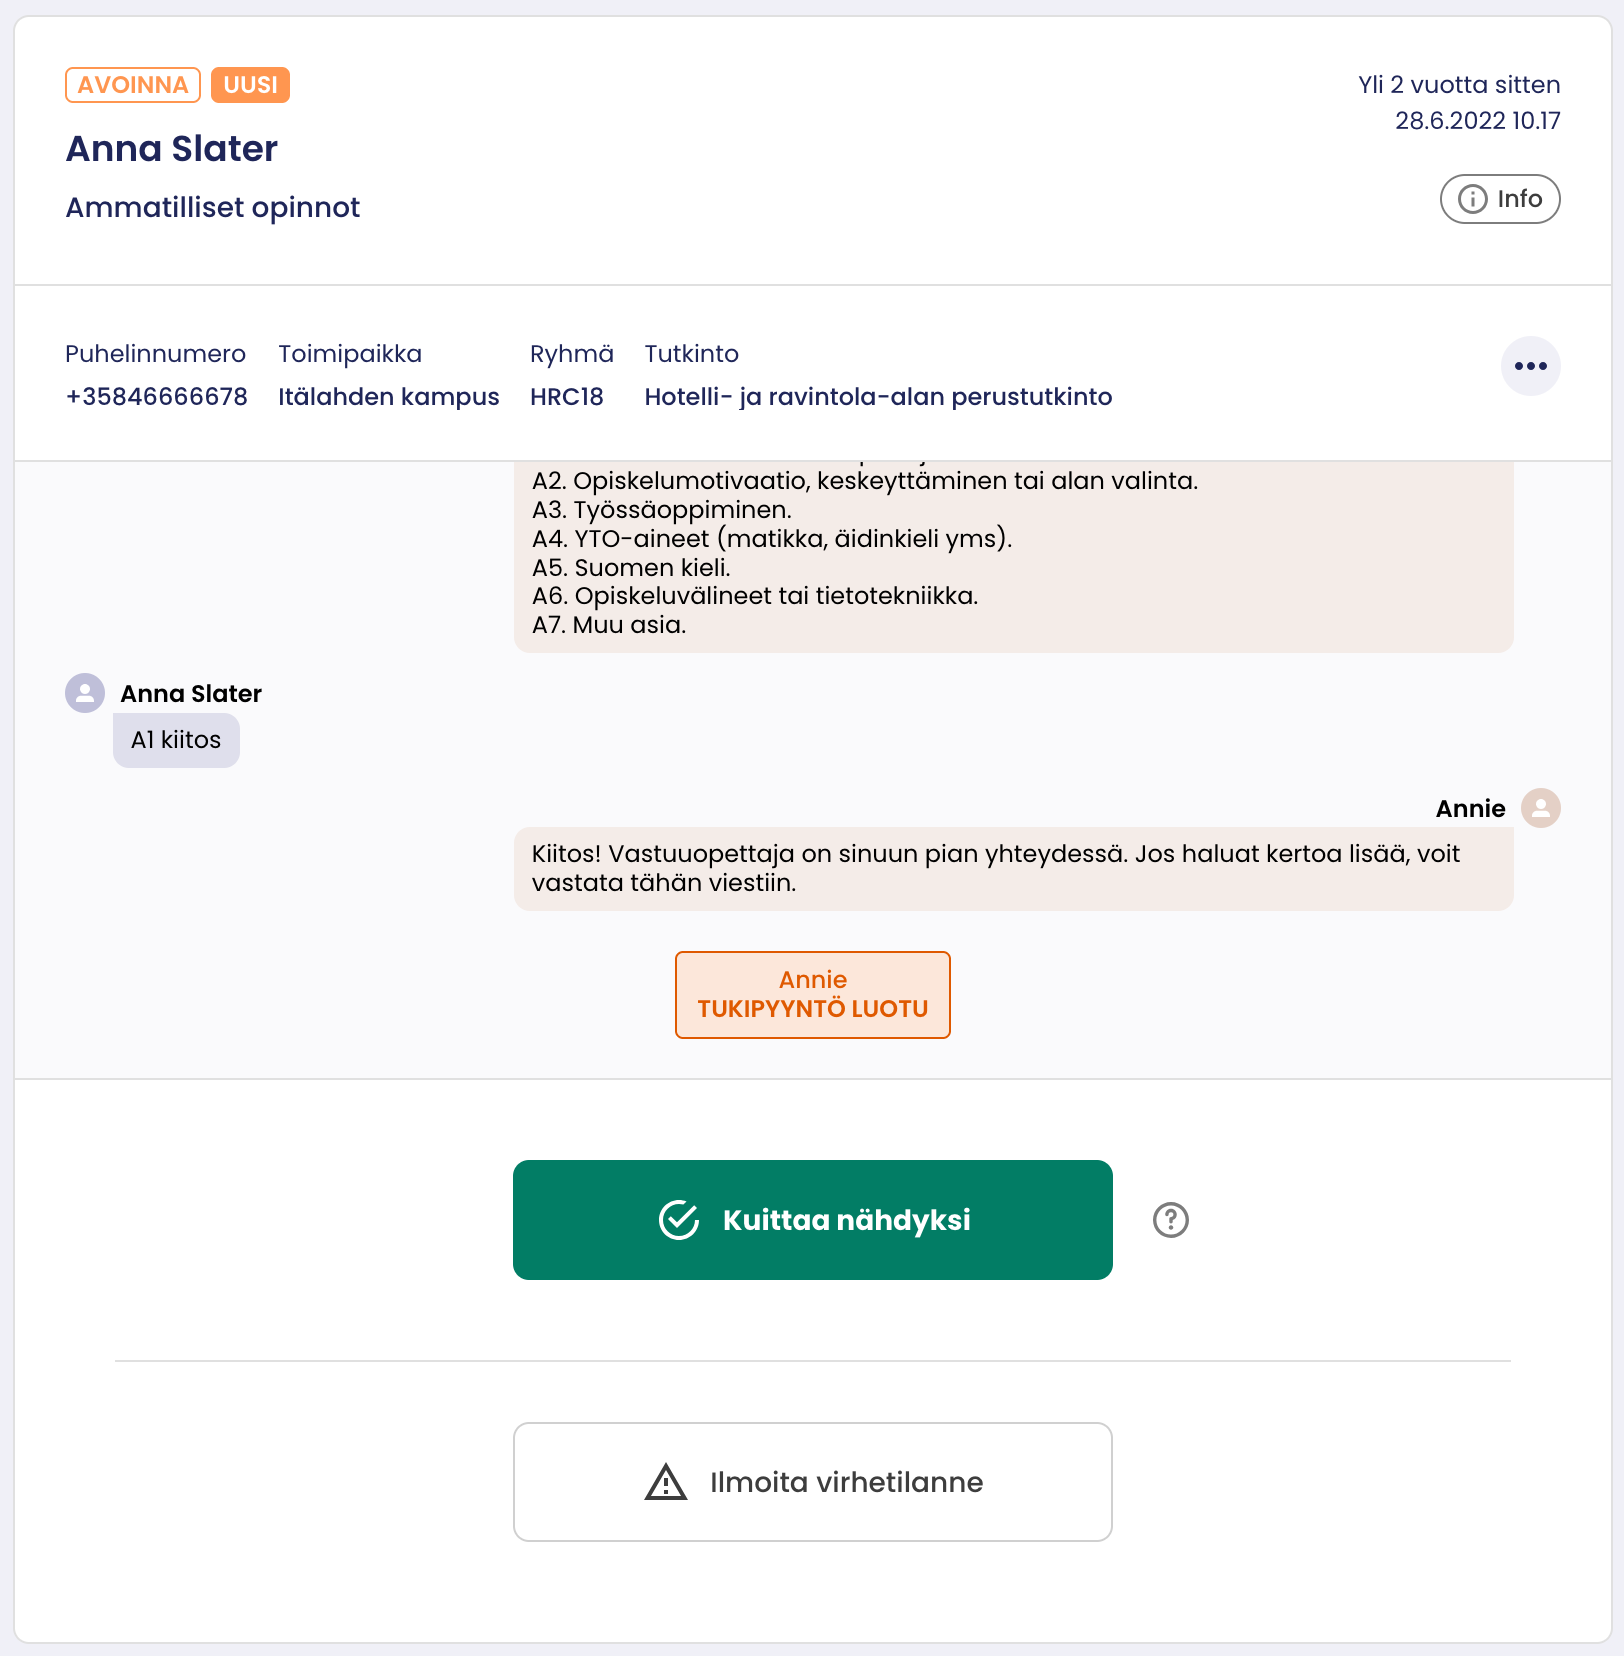Click the Itälahden kampus location text
Screen dimensions: 1624x1656
click(x=388, y=396)
